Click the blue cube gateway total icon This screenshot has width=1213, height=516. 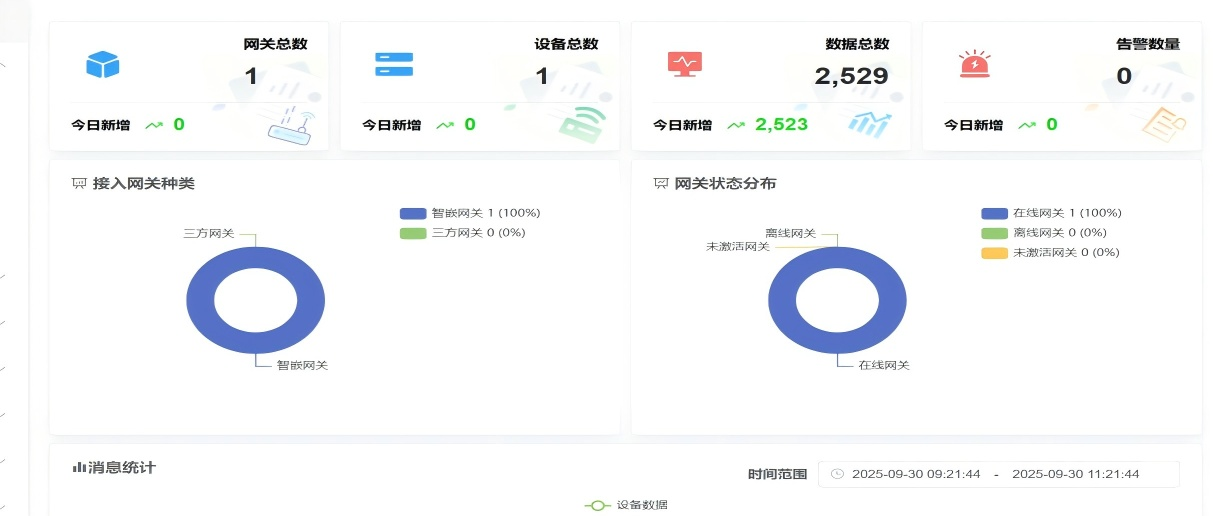click(102, 64)
